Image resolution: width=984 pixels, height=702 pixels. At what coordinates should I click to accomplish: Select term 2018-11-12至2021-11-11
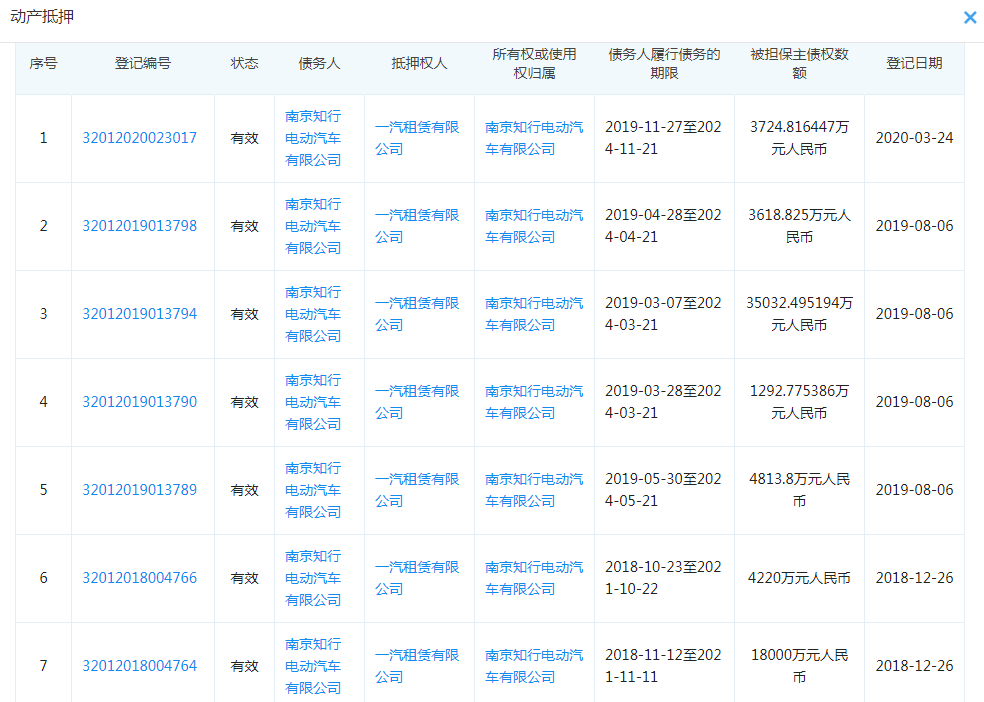pyautogui.click(x=663, y=666)
